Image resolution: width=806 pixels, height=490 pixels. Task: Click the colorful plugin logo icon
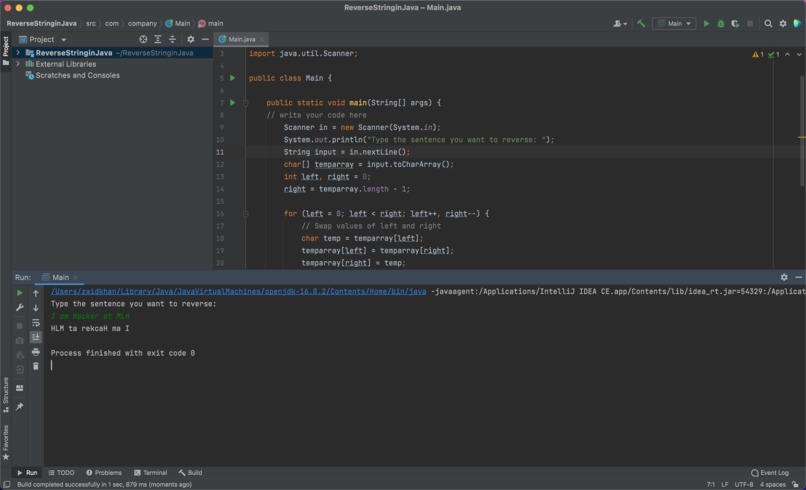(x=797, y=24)
